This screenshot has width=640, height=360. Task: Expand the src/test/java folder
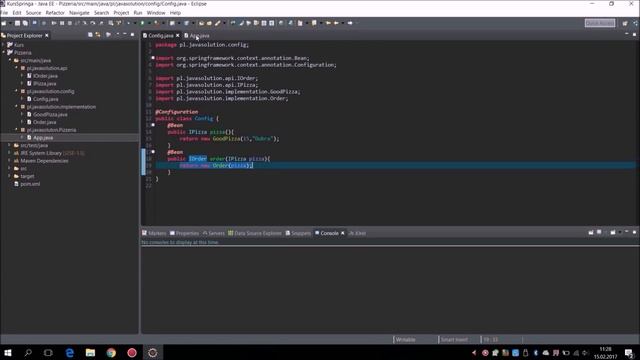(10, 145)
